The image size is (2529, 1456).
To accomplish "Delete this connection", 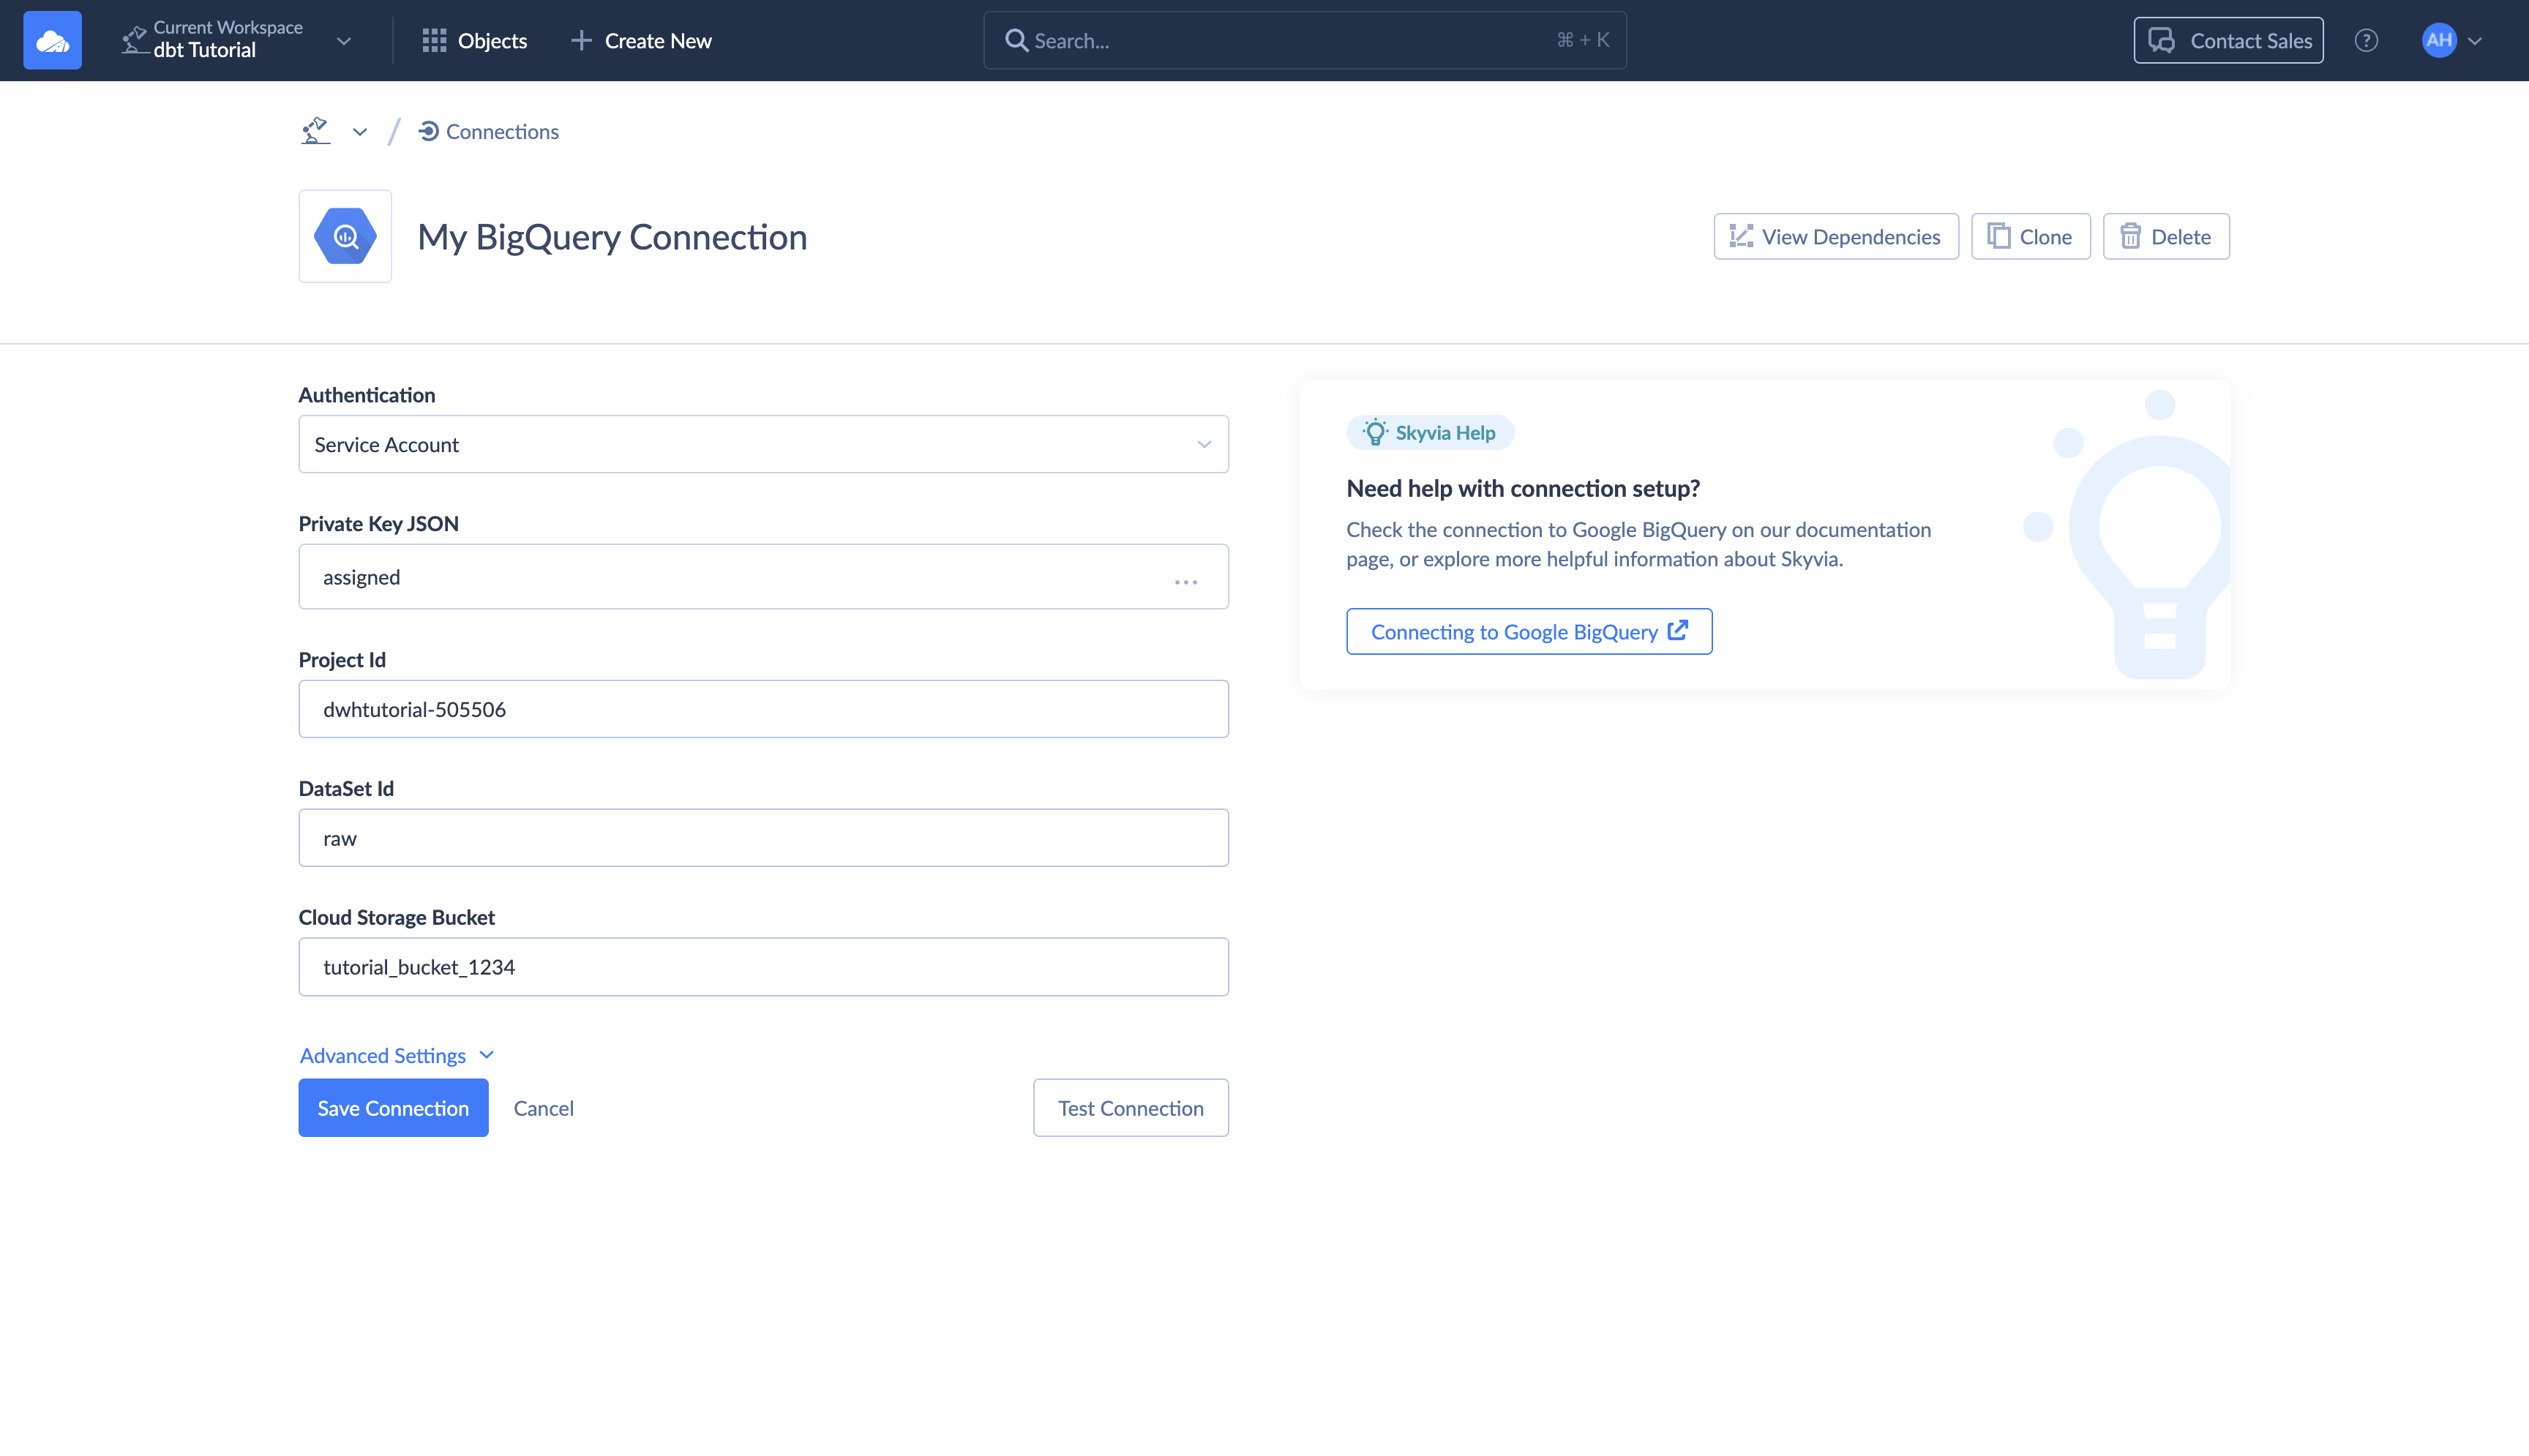I will 2166,236.
